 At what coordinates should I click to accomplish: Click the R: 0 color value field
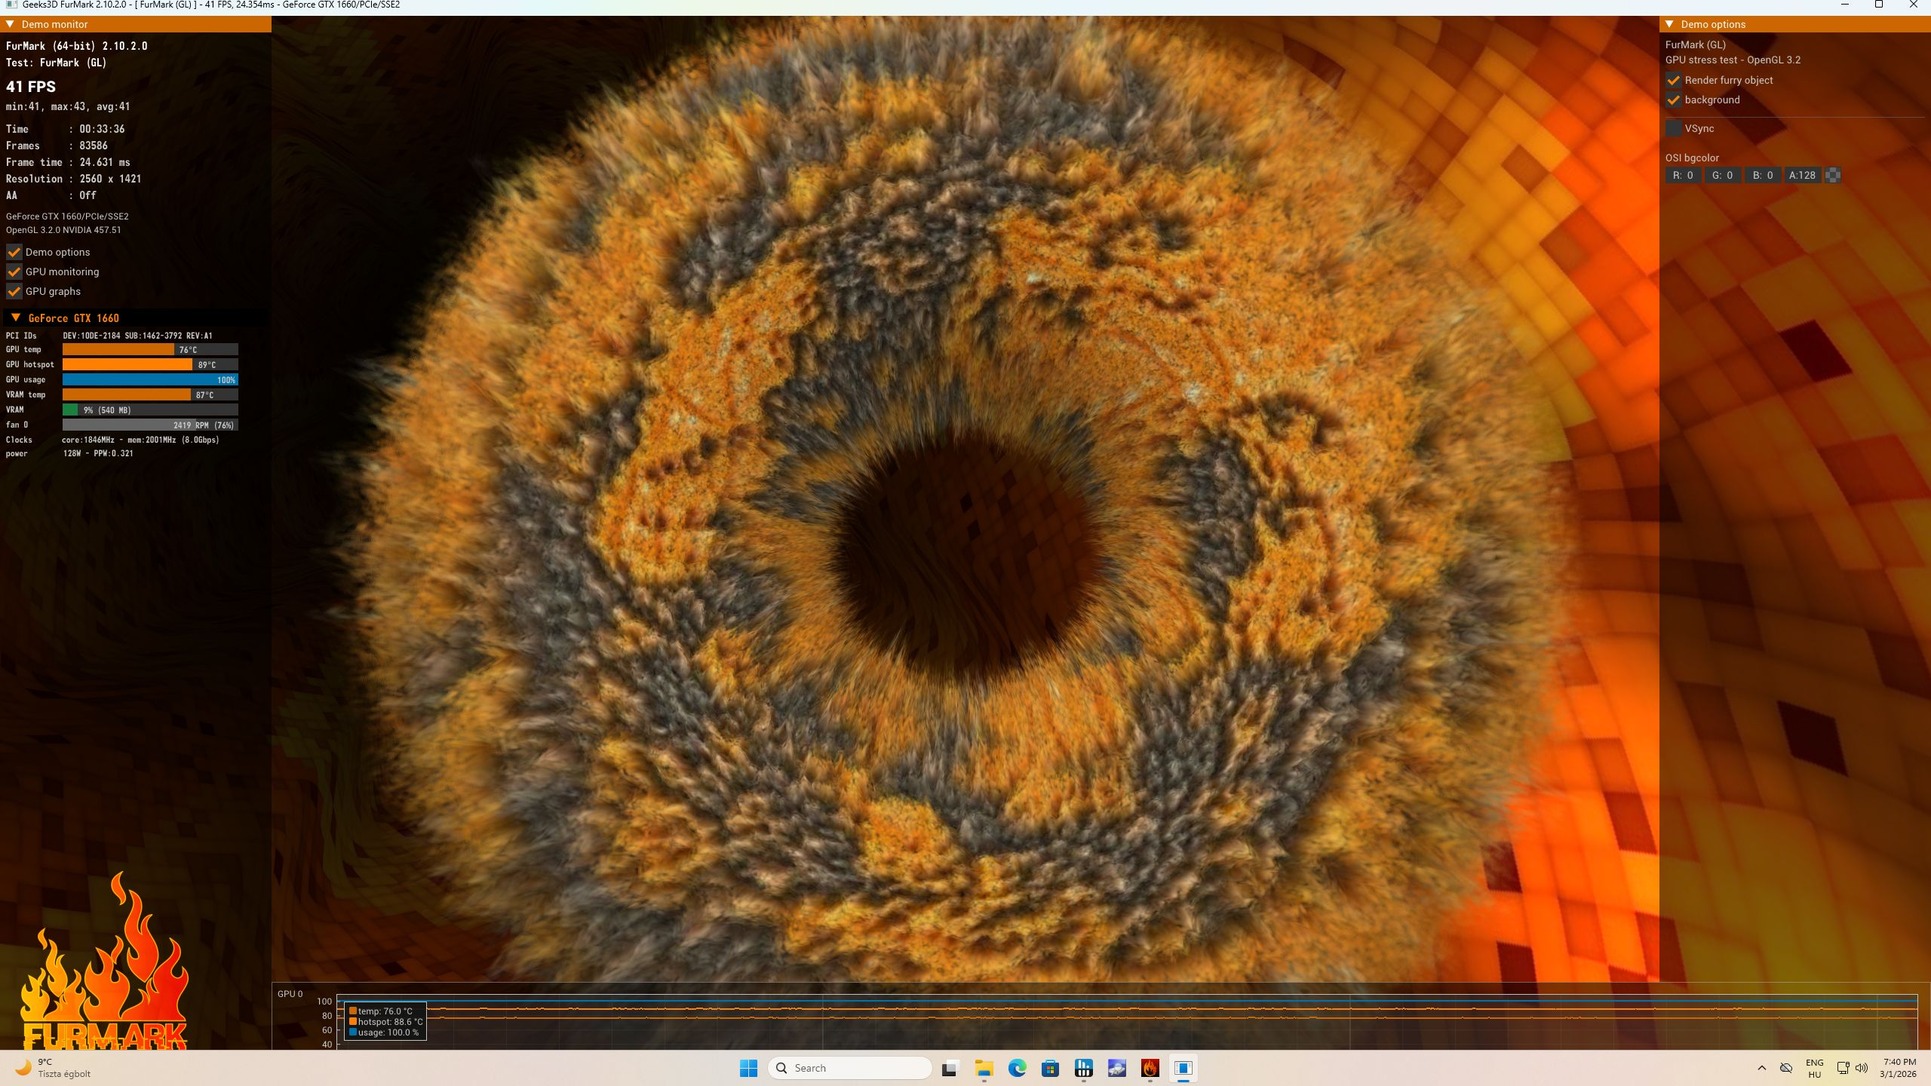pos(1682,175)
